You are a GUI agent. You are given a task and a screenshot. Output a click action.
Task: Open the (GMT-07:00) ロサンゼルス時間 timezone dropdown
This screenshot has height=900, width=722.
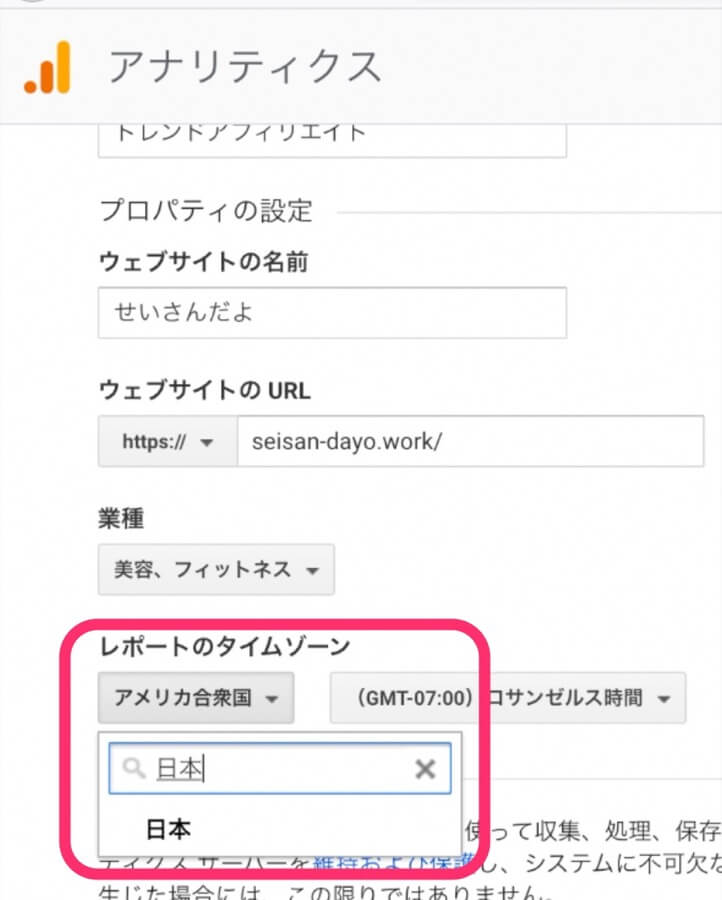click(x=507, y=698)
